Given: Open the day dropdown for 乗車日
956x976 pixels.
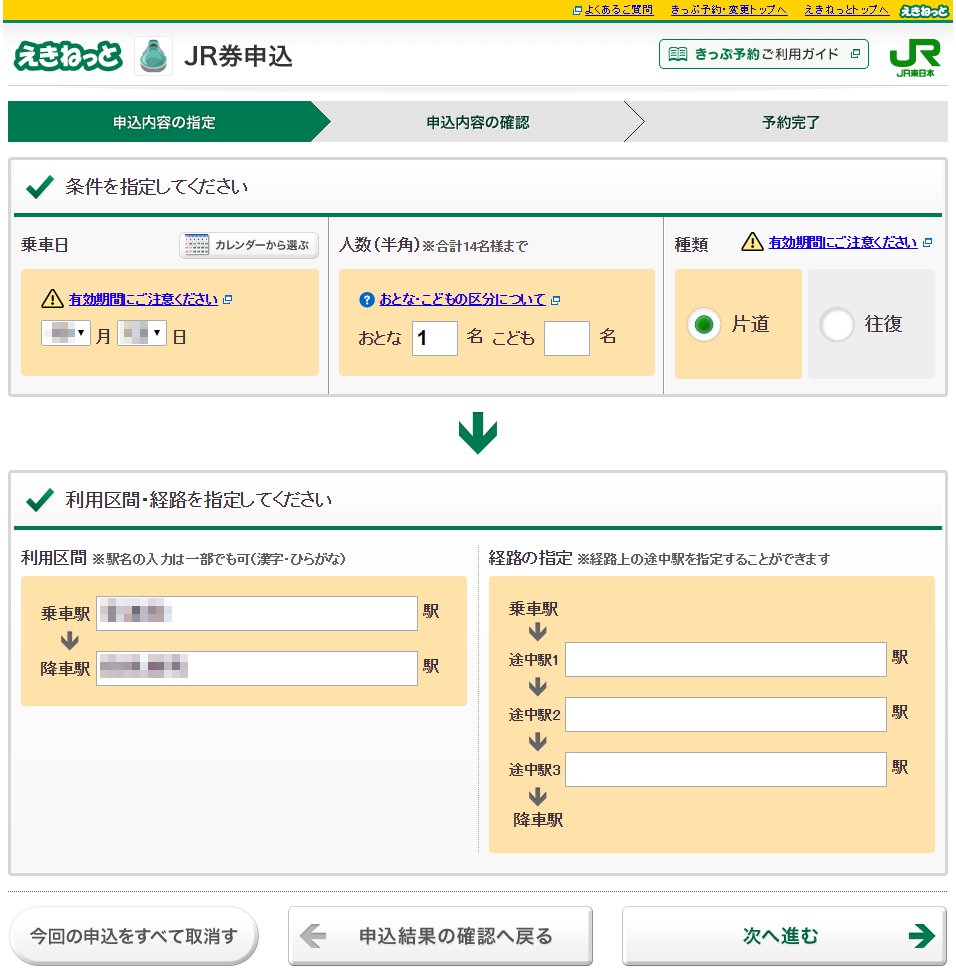Looking at the screenshot, I should pos(142,333).
